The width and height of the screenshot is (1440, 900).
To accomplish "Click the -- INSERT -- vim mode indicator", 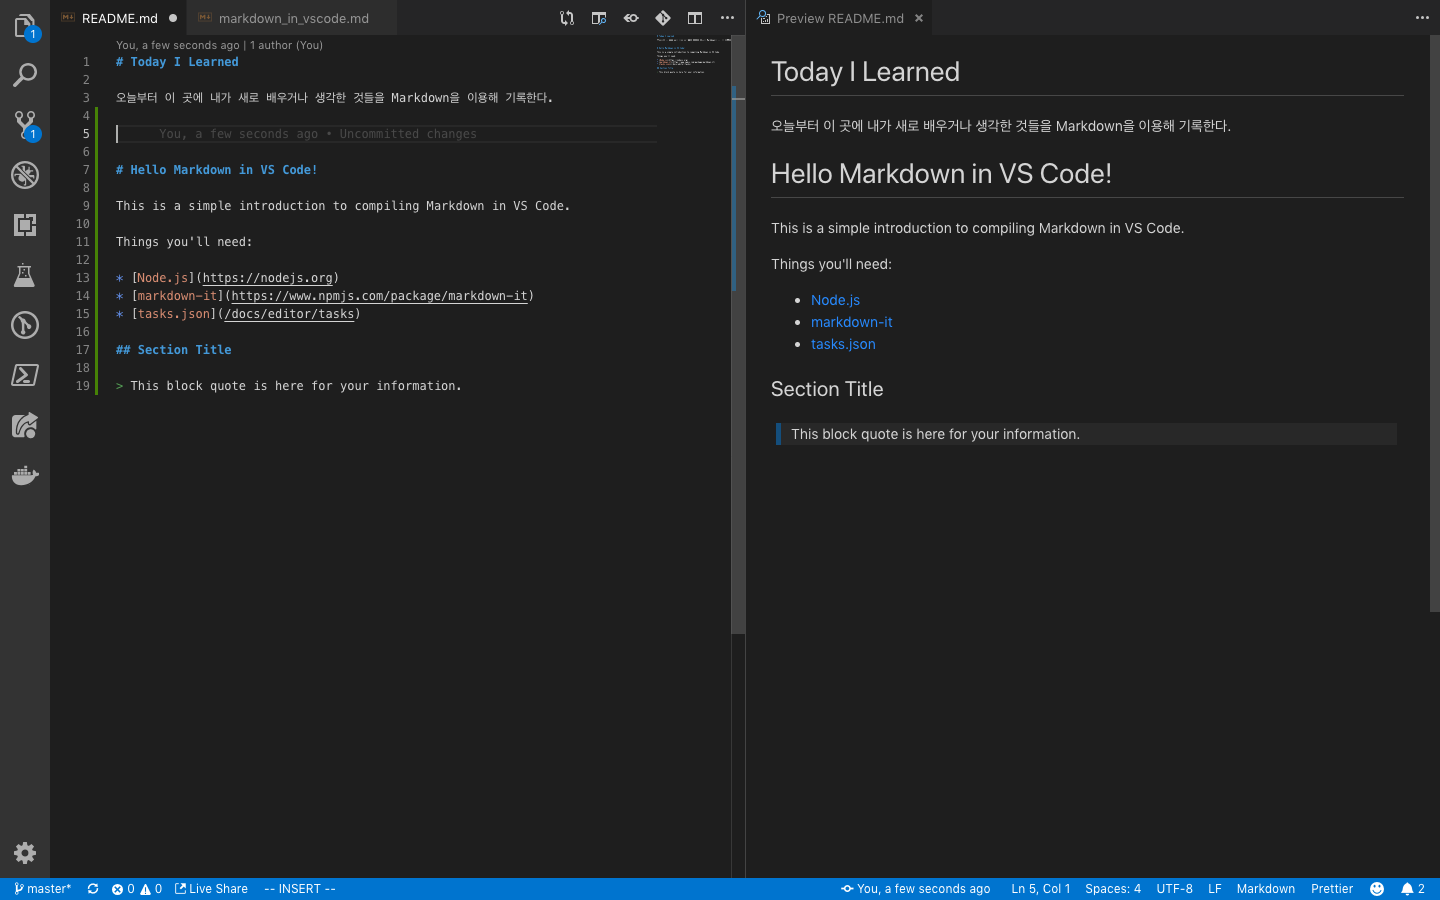I will click(300, 889).
